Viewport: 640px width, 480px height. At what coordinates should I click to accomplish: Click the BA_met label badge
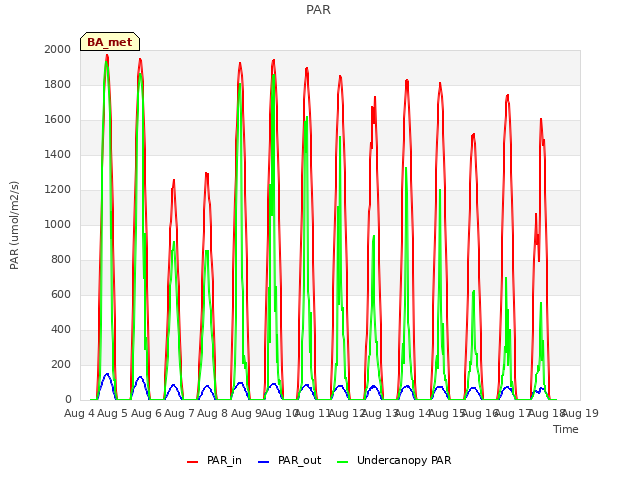pyautogui.click(x=110, y=42)
